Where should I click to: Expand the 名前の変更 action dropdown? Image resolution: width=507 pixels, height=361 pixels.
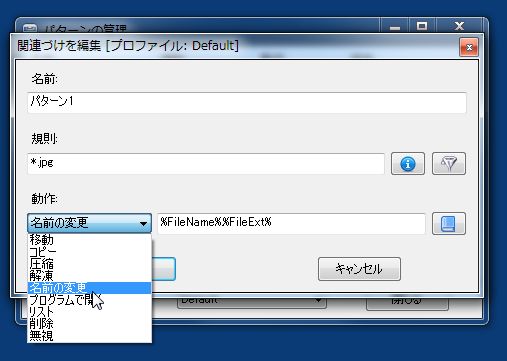tap(89, 223)
